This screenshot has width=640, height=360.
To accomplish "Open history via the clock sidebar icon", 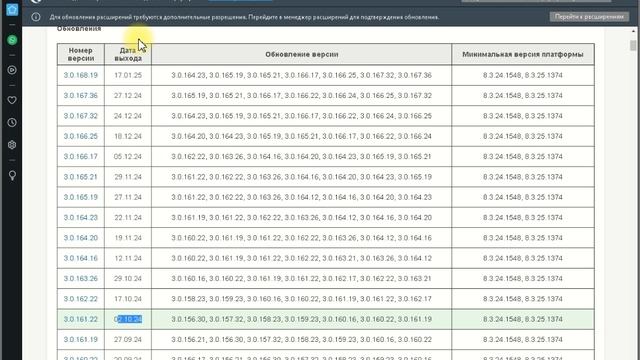I will tap(12, 122).
